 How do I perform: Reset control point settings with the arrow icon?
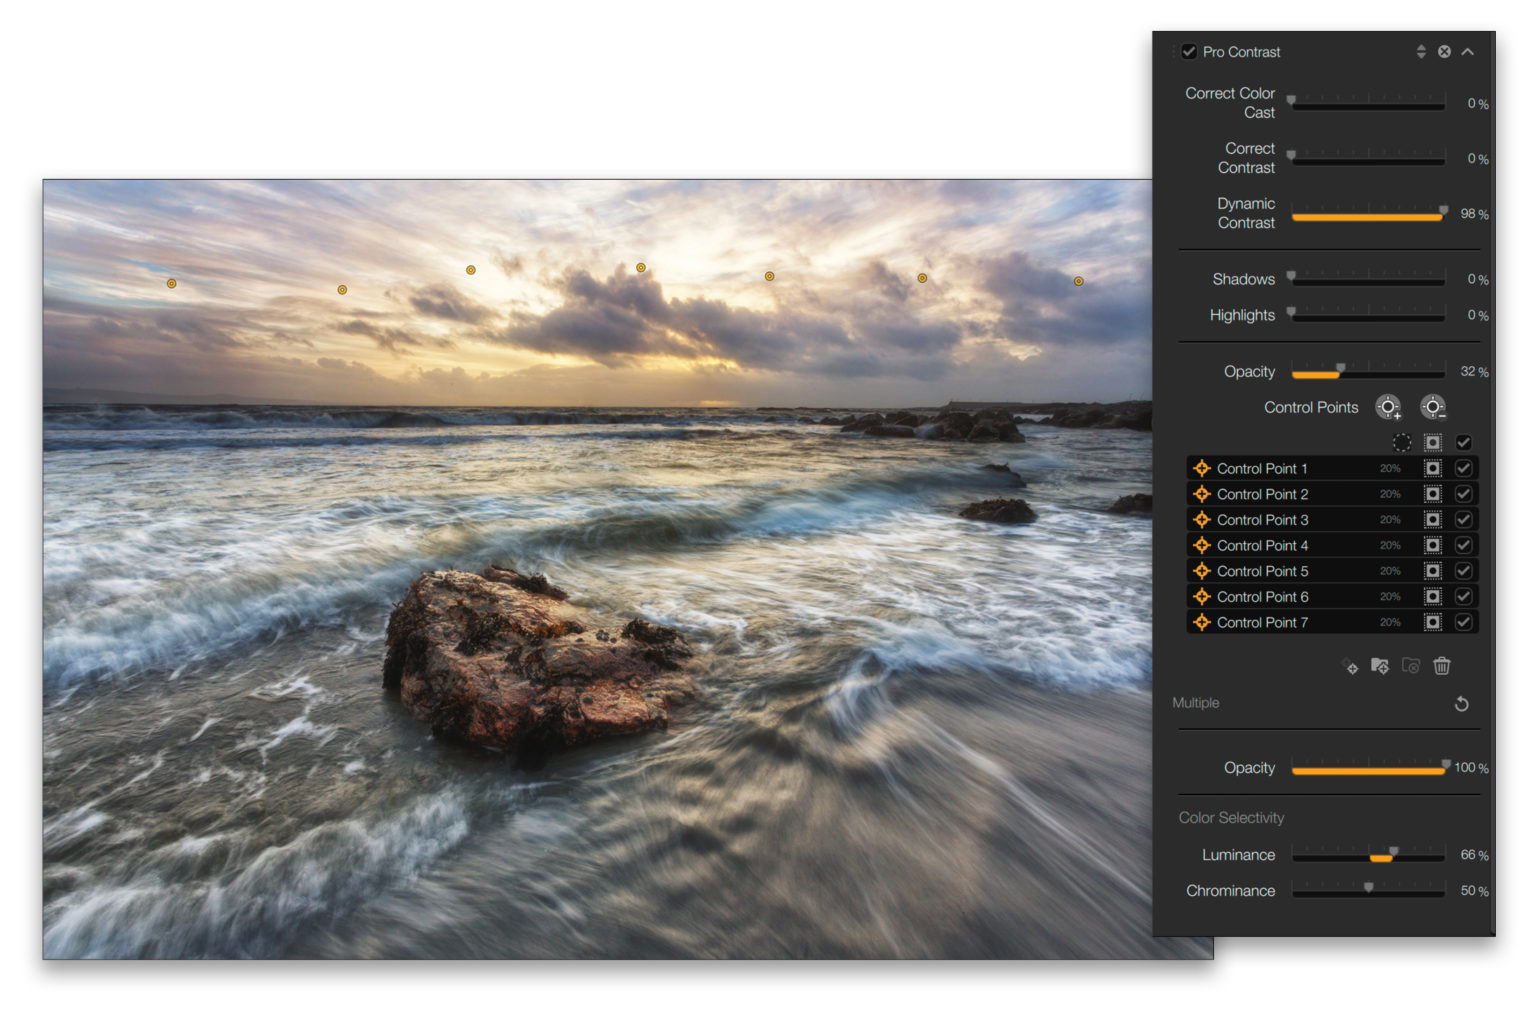tap(1461, 704)
